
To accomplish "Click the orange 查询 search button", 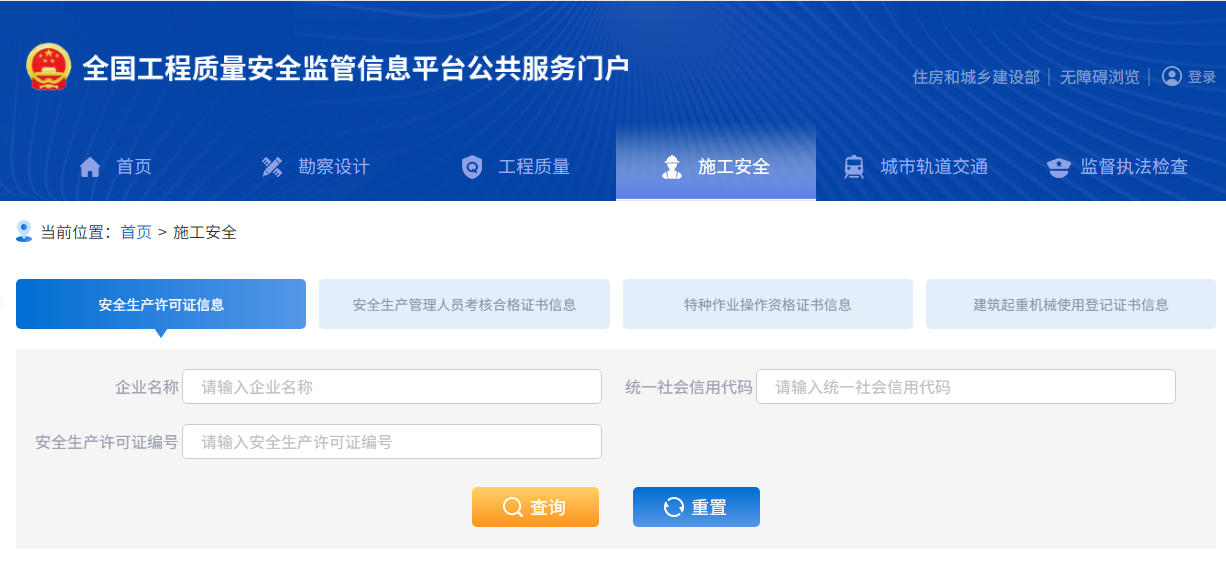I will [535, 507].
